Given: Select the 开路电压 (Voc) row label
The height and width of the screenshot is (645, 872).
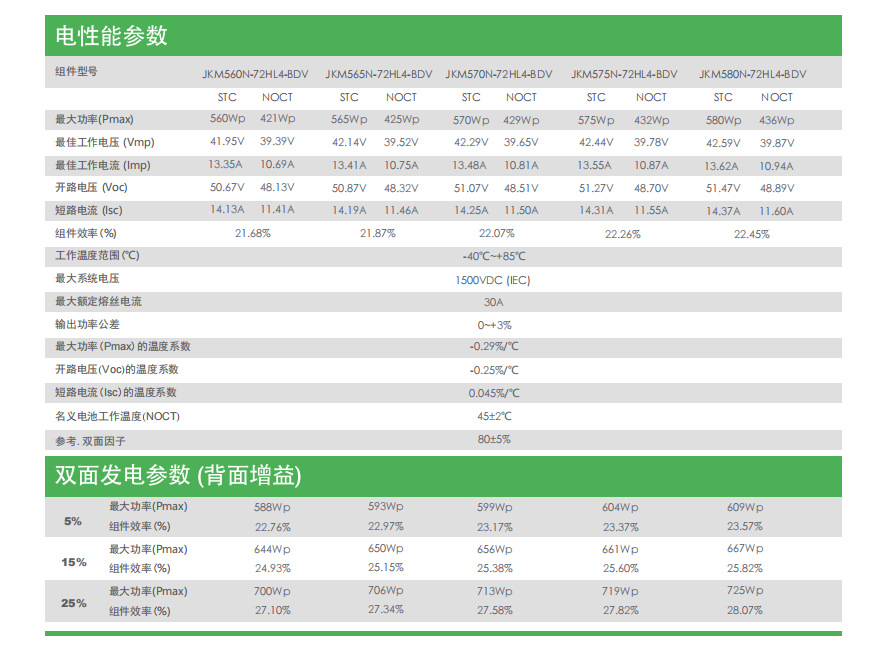Looking at the screenshot, I should coord(91,187).
